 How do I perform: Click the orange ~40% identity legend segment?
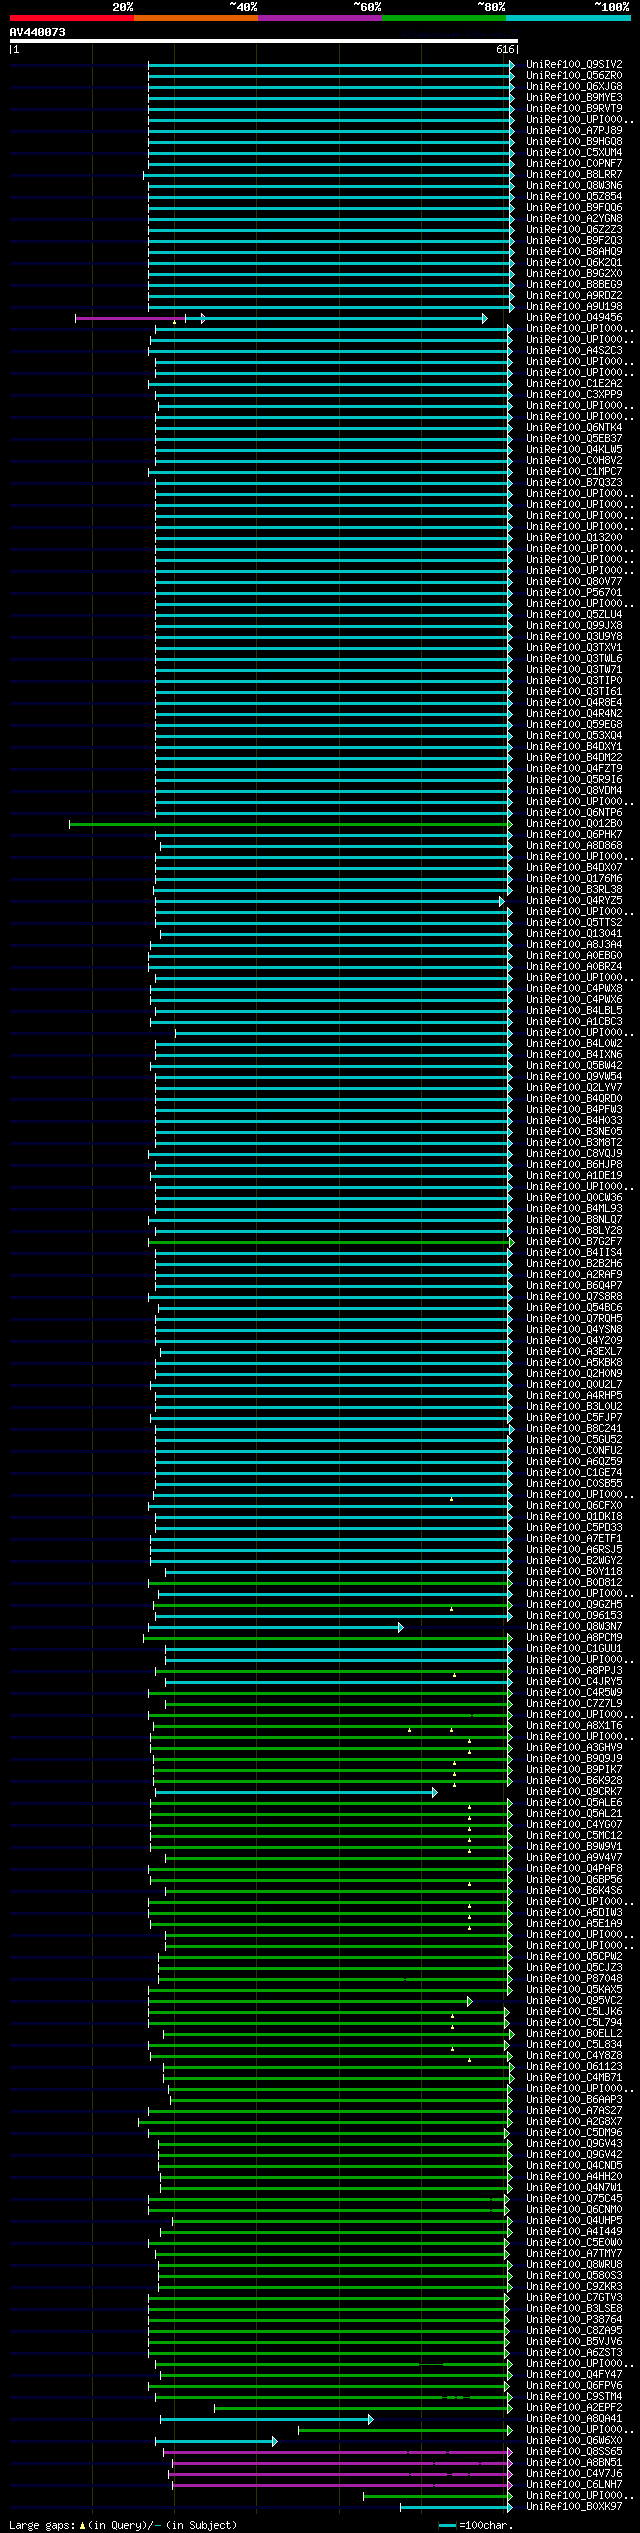coord(195,18)
